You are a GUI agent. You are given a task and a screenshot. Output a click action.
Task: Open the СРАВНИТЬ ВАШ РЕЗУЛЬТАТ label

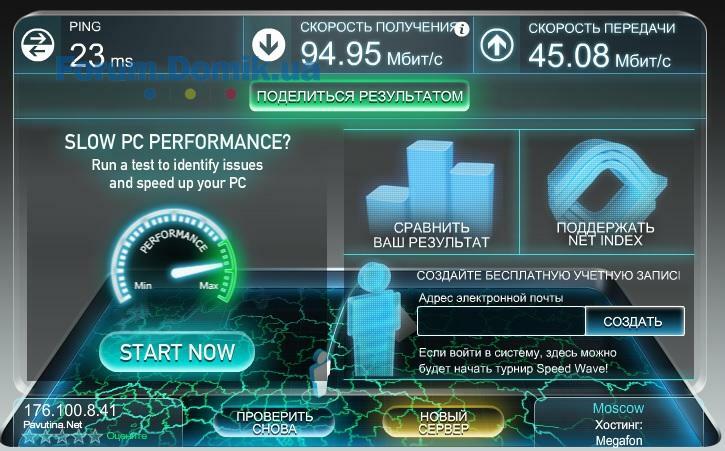[431, 235]
